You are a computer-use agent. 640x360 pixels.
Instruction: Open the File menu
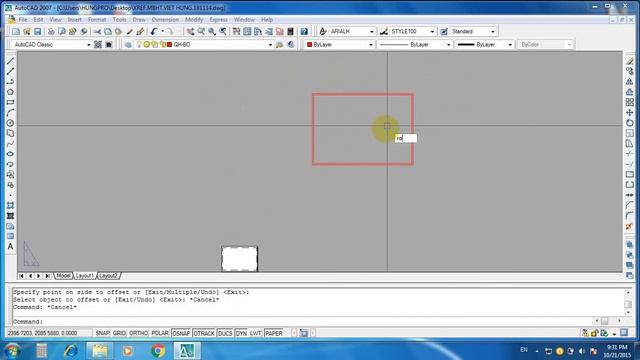(23, 20)
